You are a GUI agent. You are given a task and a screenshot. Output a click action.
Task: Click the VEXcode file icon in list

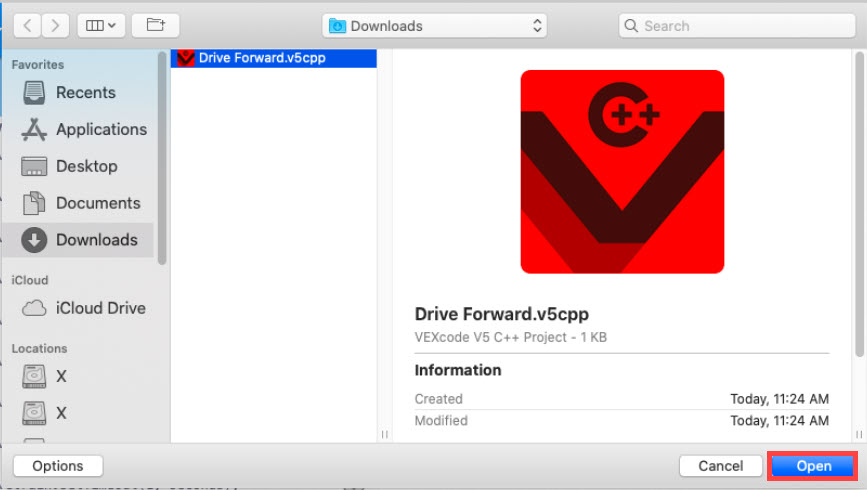[x=186, y=58]
